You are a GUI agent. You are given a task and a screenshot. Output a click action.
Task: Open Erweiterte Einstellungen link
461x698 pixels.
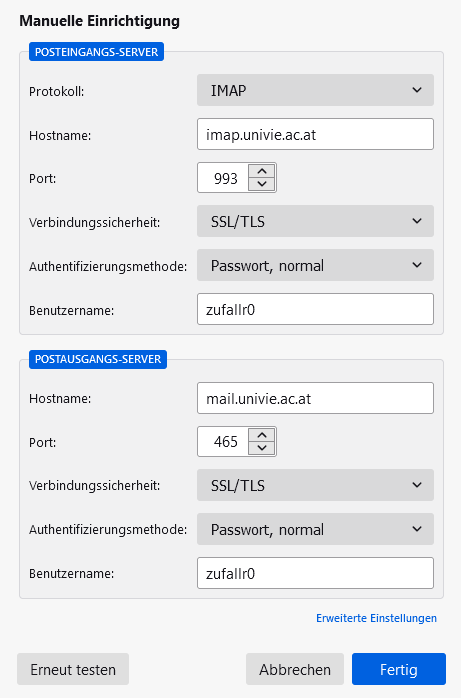376,618
